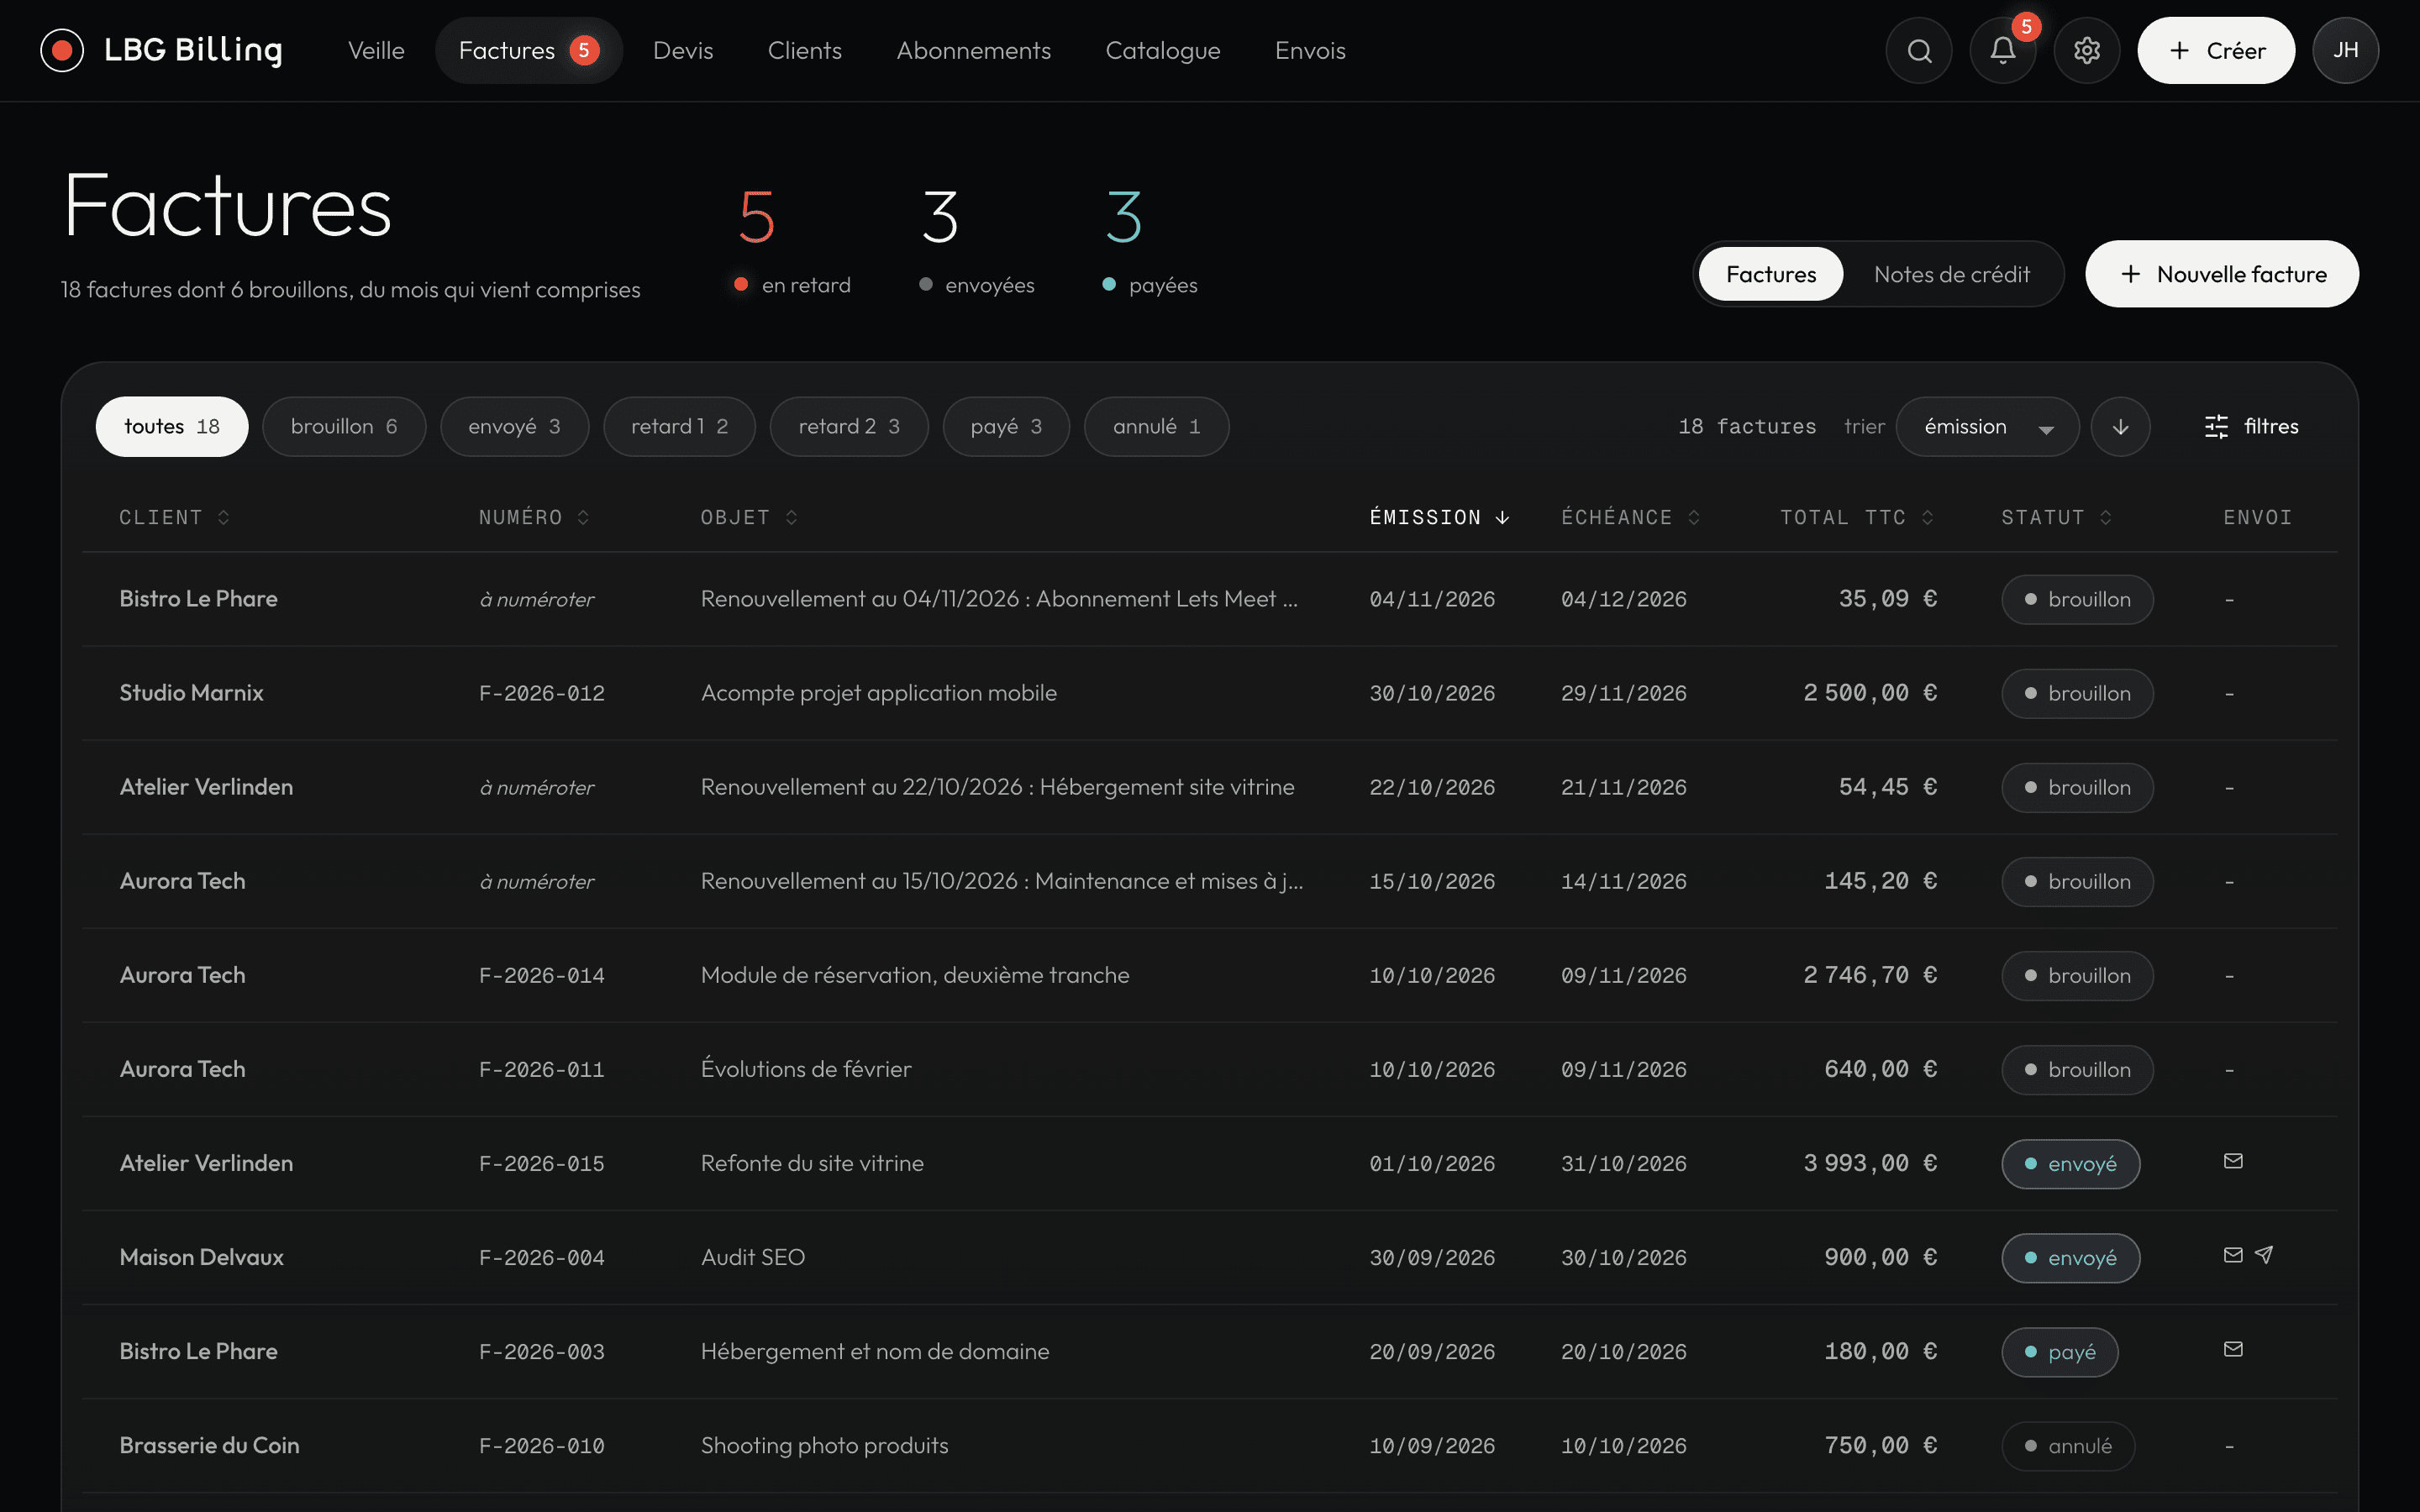Open Abonnements nav item
The height and width of the screenshot is (1512, 2420).
tap(973, 50)
